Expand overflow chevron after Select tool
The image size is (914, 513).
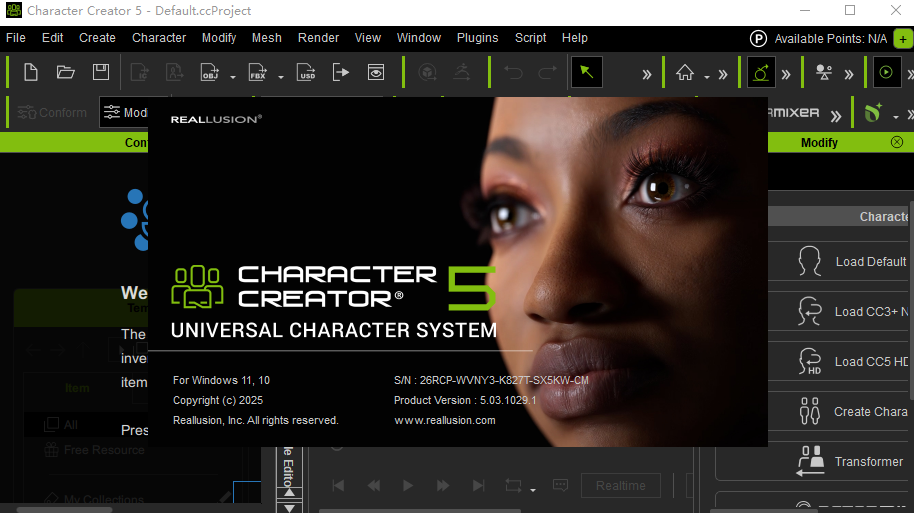pos(646,74)
